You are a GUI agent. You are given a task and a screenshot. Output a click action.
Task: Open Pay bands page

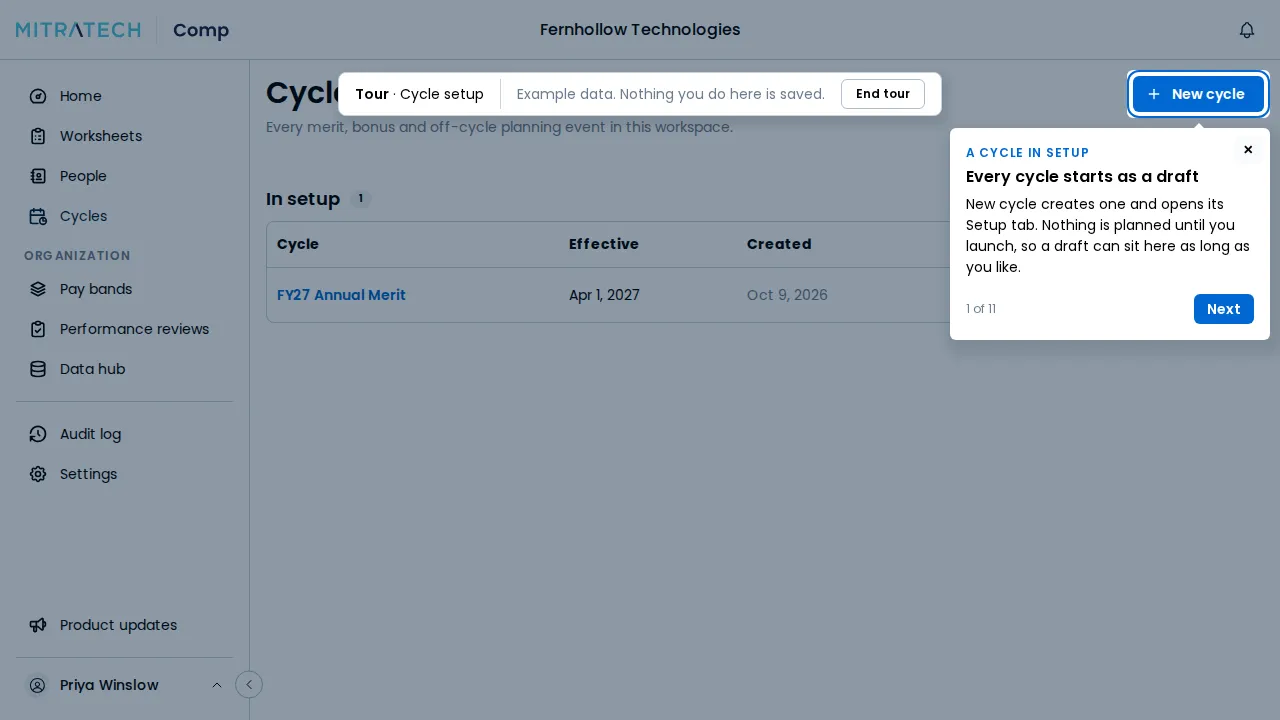click(x=124, y=289)
